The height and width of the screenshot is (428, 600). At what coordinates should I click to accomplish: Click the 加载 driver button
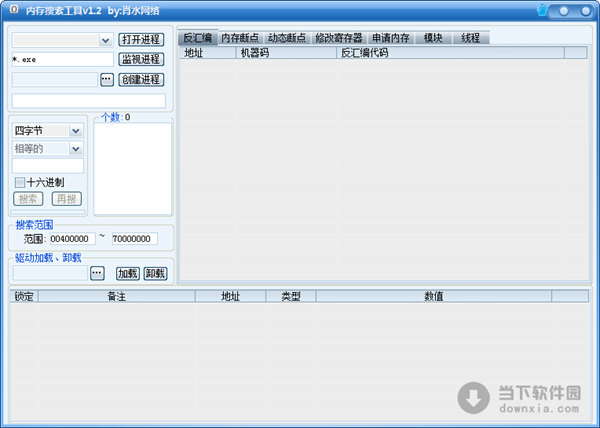[127, 273]
